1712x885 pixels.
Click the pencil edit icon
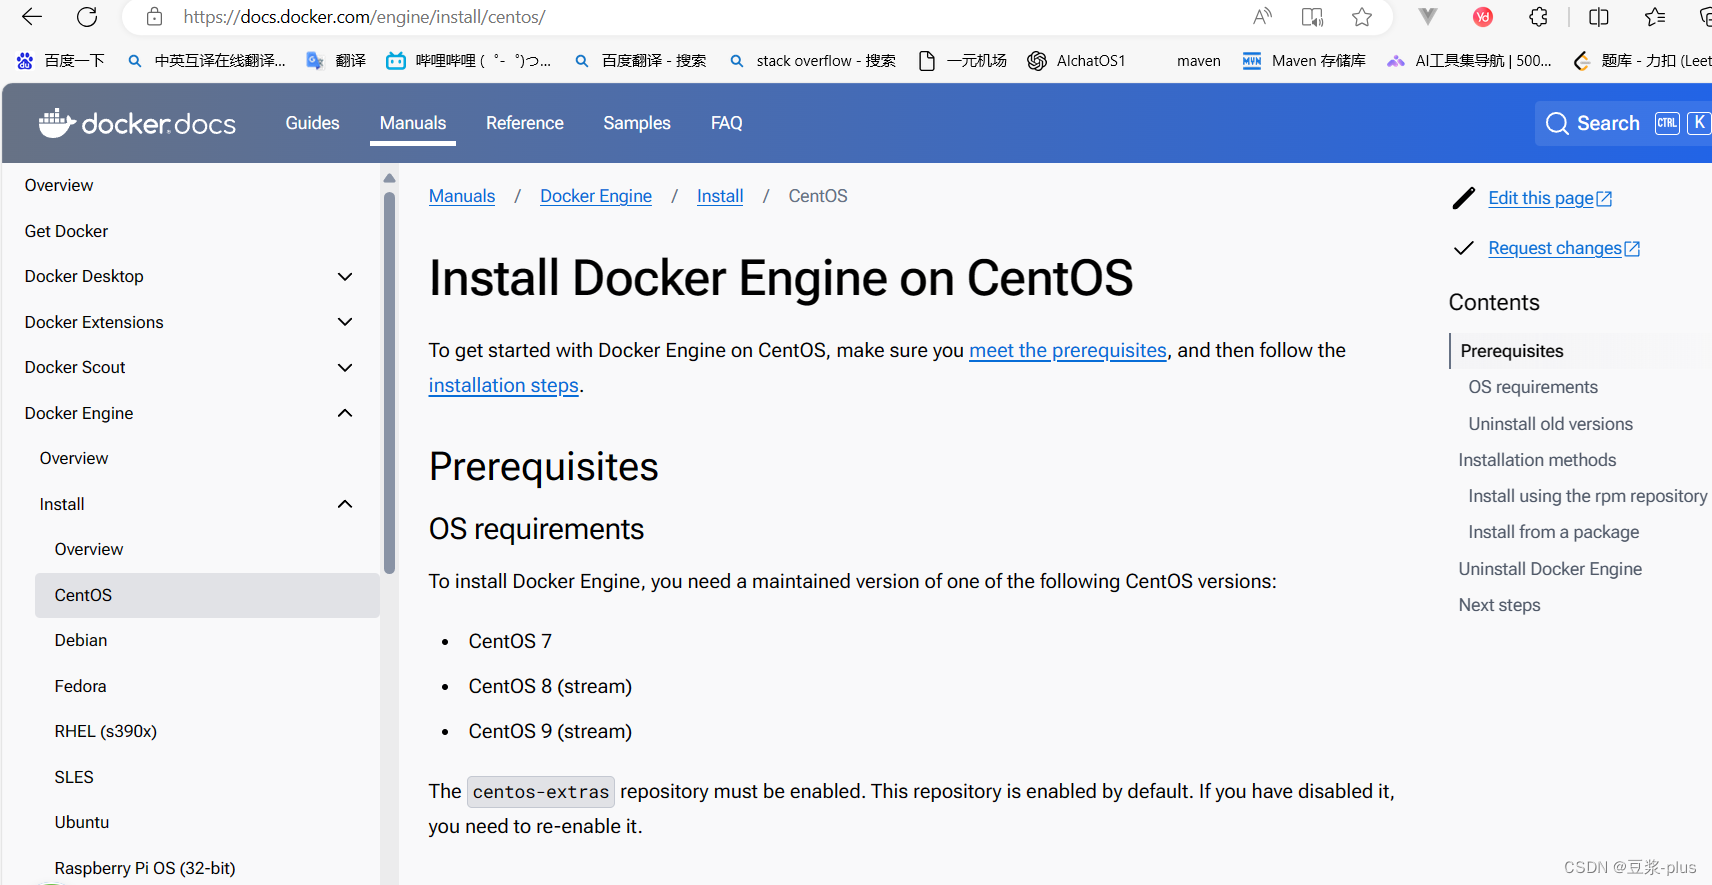[x=1464, y=198]
